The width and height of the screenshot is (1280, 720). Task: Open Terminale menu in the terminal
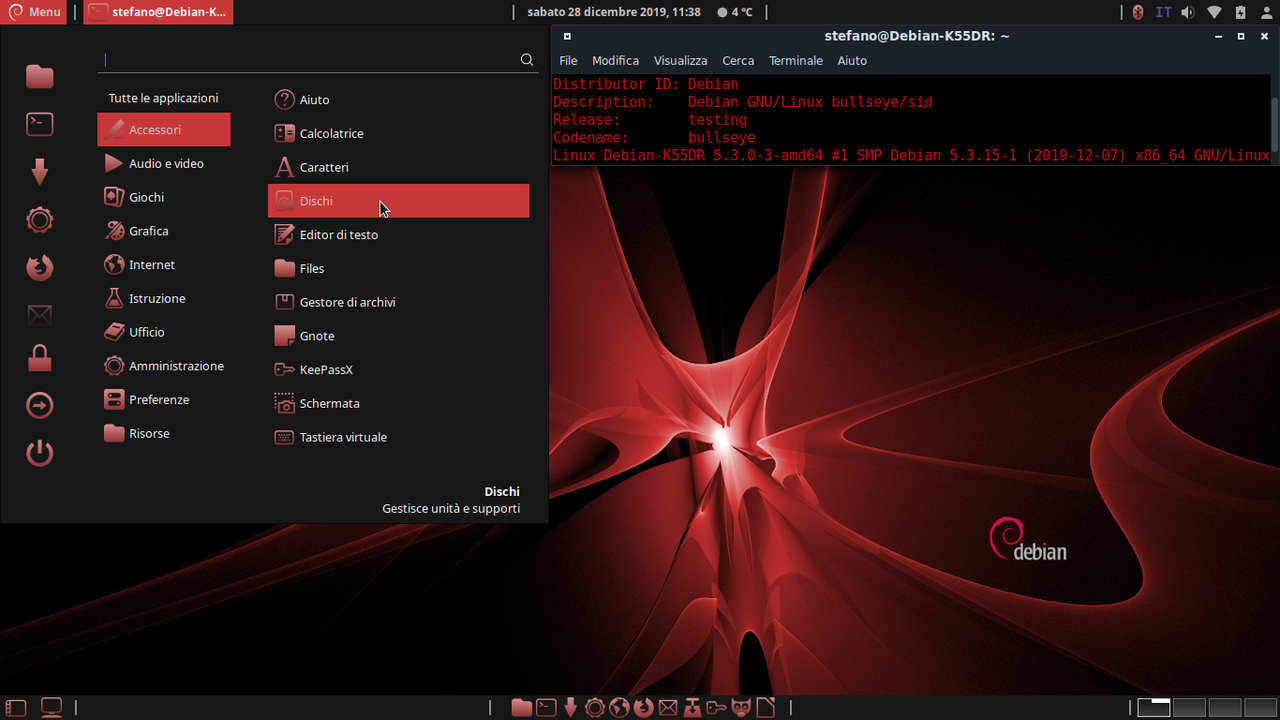(796, 61)
